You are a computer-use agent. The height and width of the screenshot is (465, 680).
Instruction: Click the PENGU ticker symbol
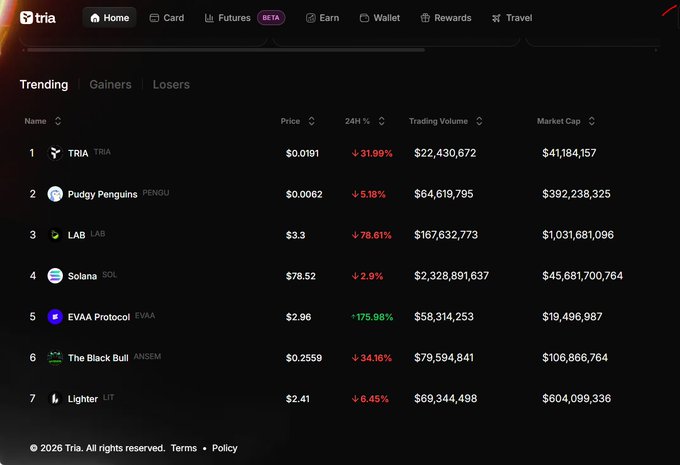click(x=156, y=193)
